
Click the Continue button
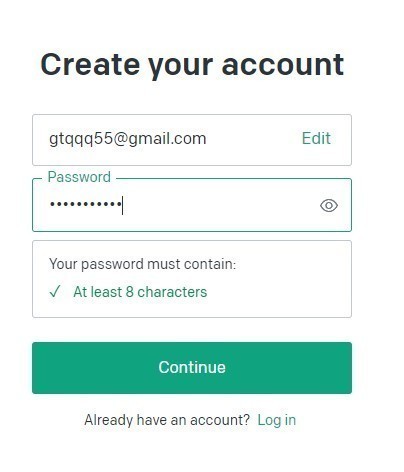pos(192,368)
